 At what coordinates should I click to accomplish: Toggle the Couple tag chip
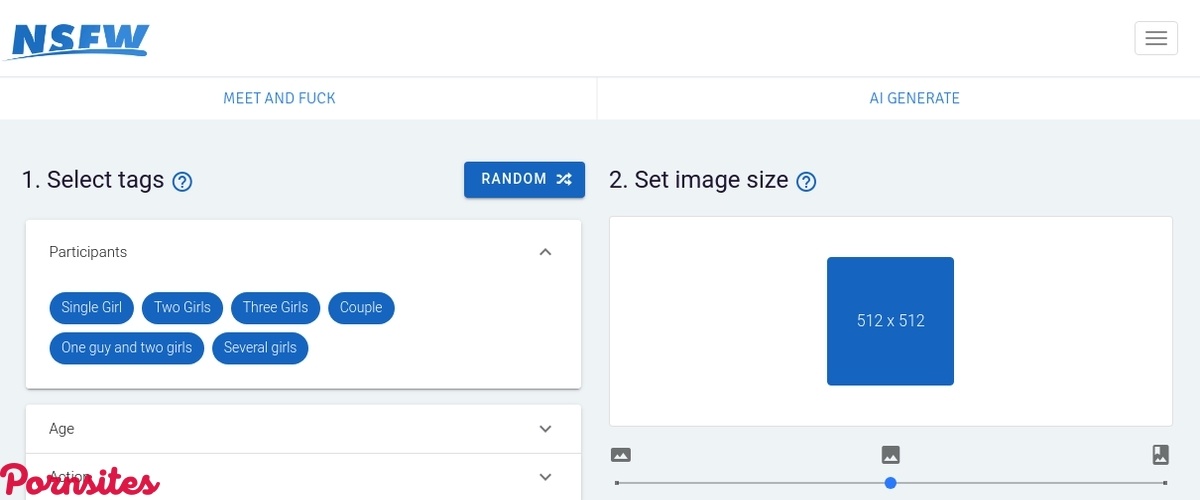(x=361, y=308)
